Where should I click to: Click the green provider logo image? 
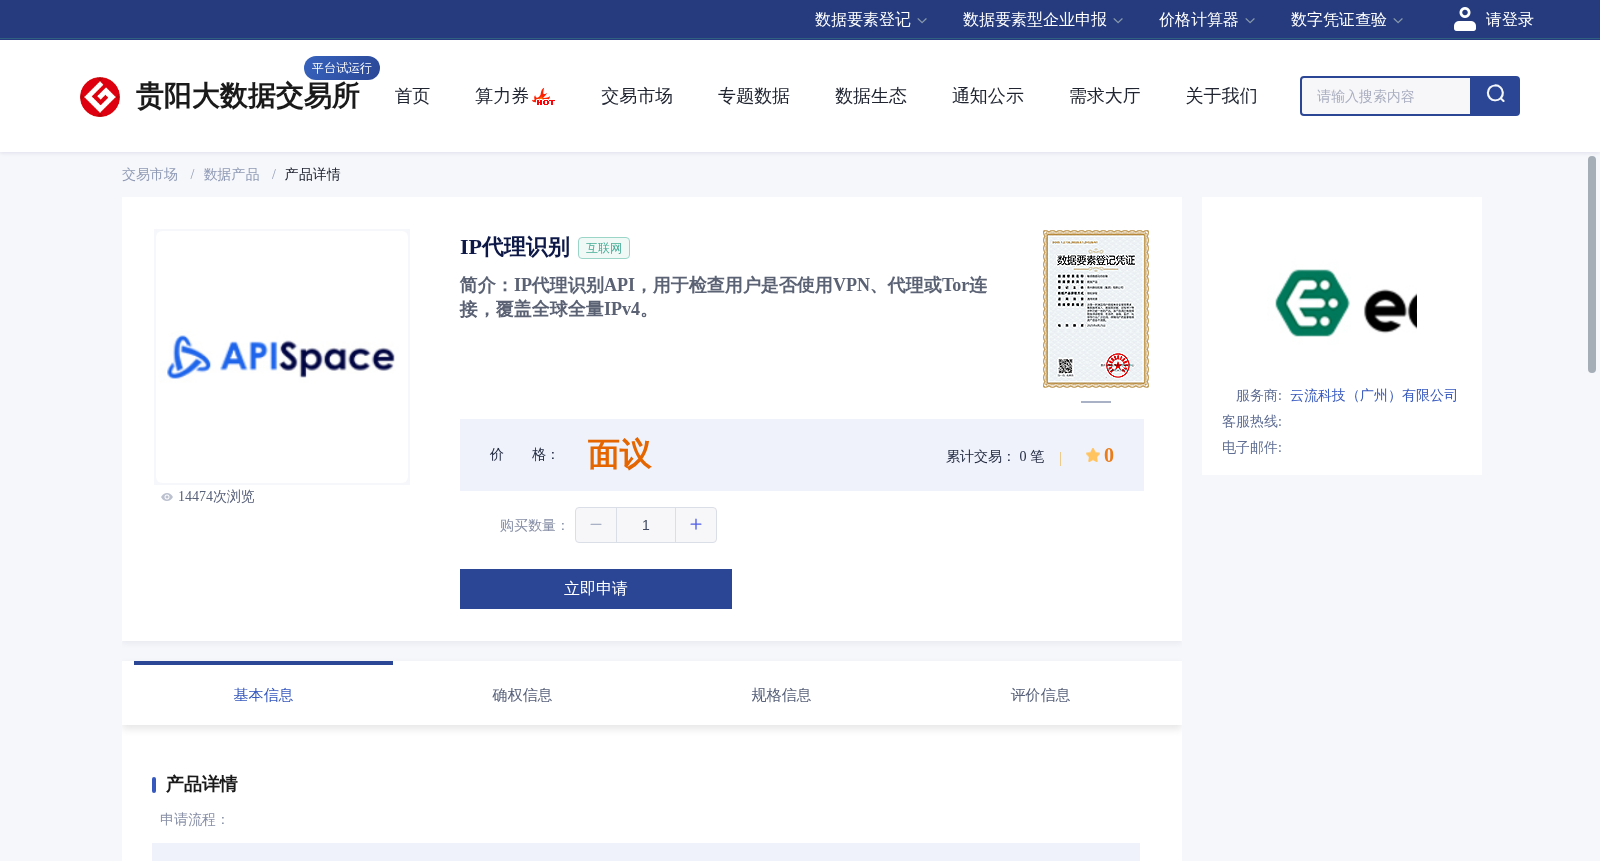pyautogui.click(x=1346, y=303)
